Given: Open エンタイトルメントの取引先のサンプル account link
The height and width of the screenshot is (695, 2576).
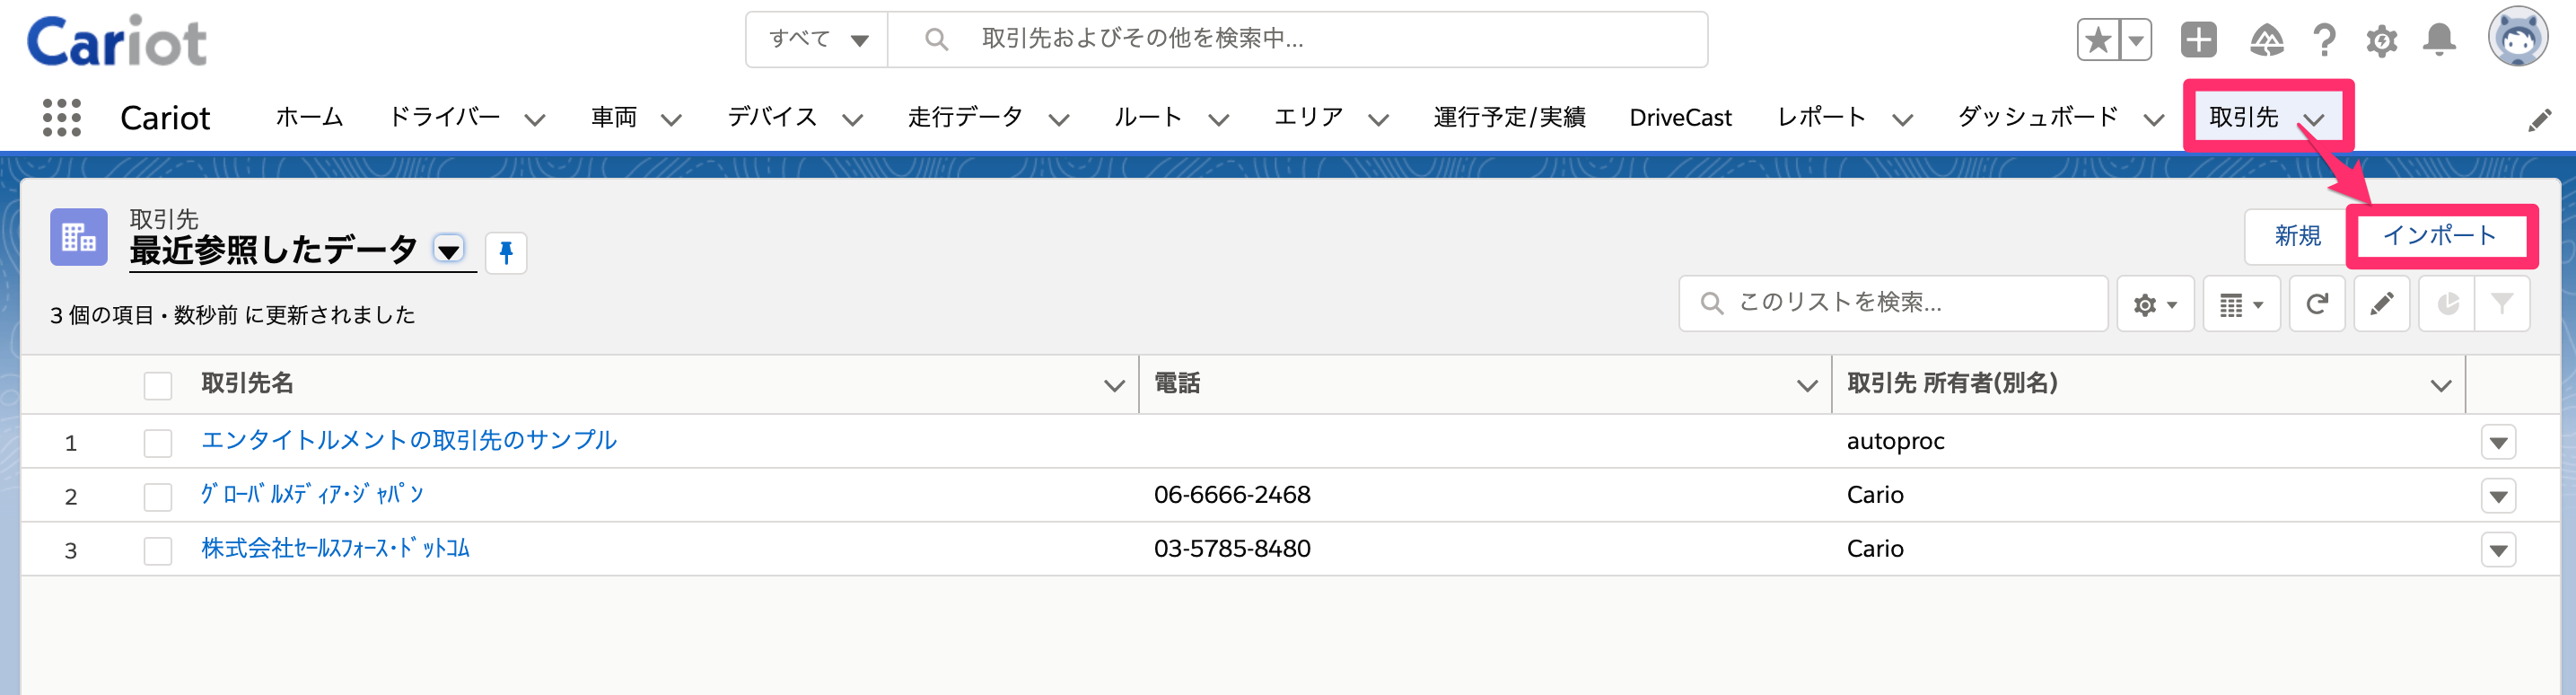Looking at the screenshot, I should pos(409,441).
